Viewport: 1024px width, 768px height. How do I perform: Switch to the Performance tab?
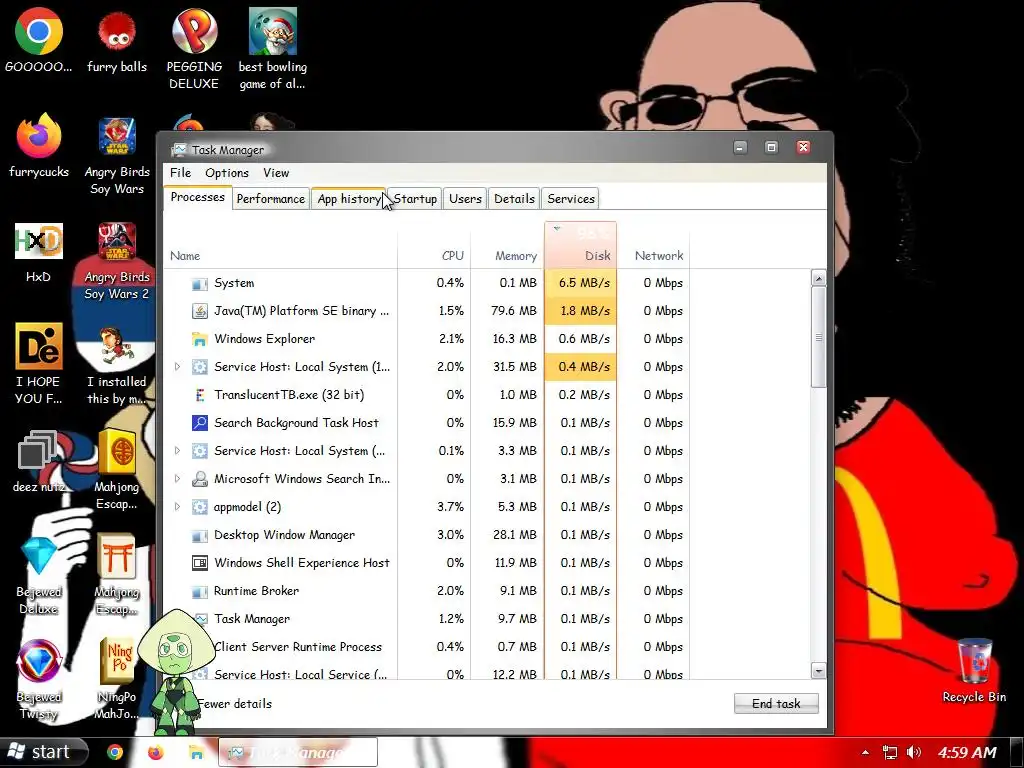[270, 199]
